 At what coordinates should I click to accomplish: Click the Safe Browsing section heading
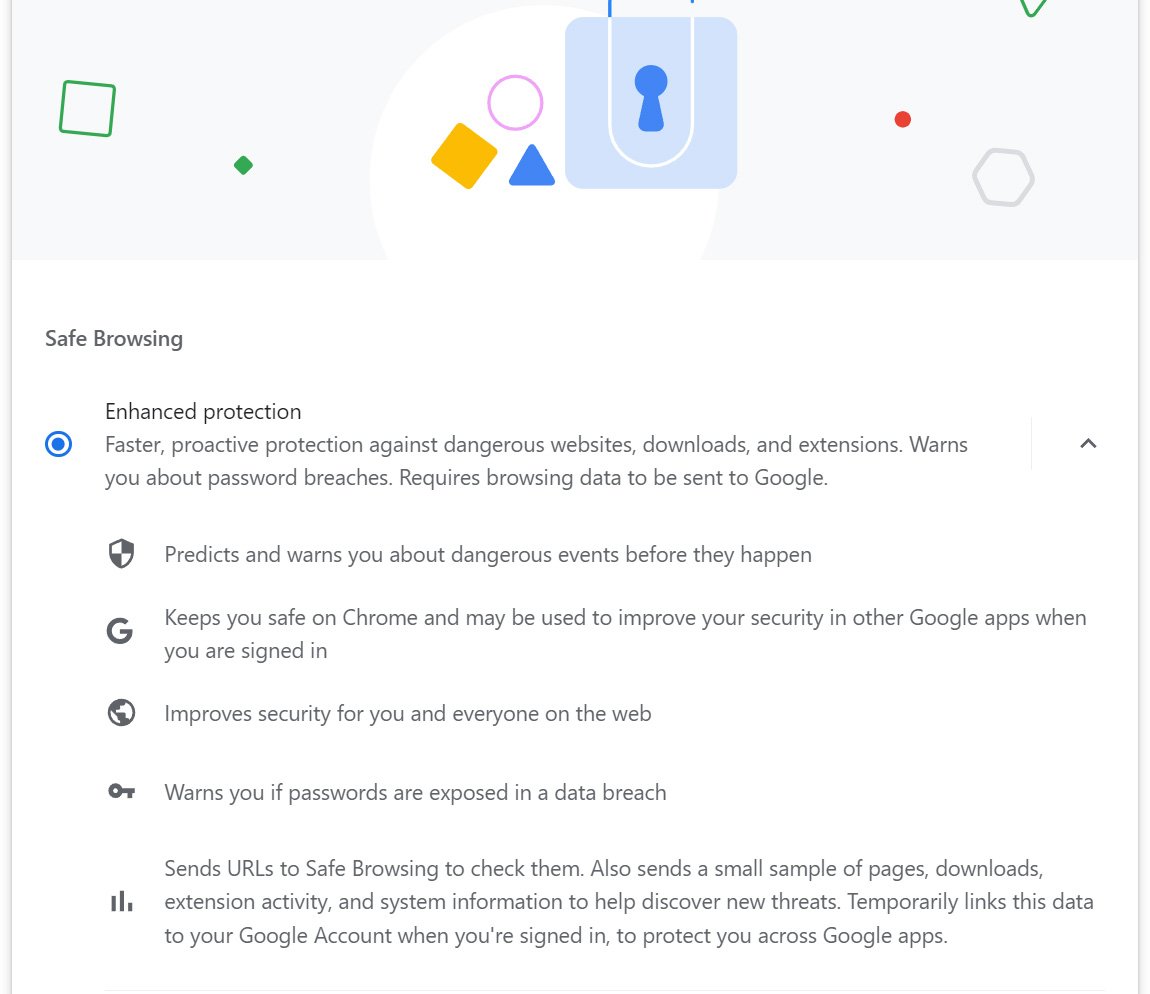coord(114,338)
